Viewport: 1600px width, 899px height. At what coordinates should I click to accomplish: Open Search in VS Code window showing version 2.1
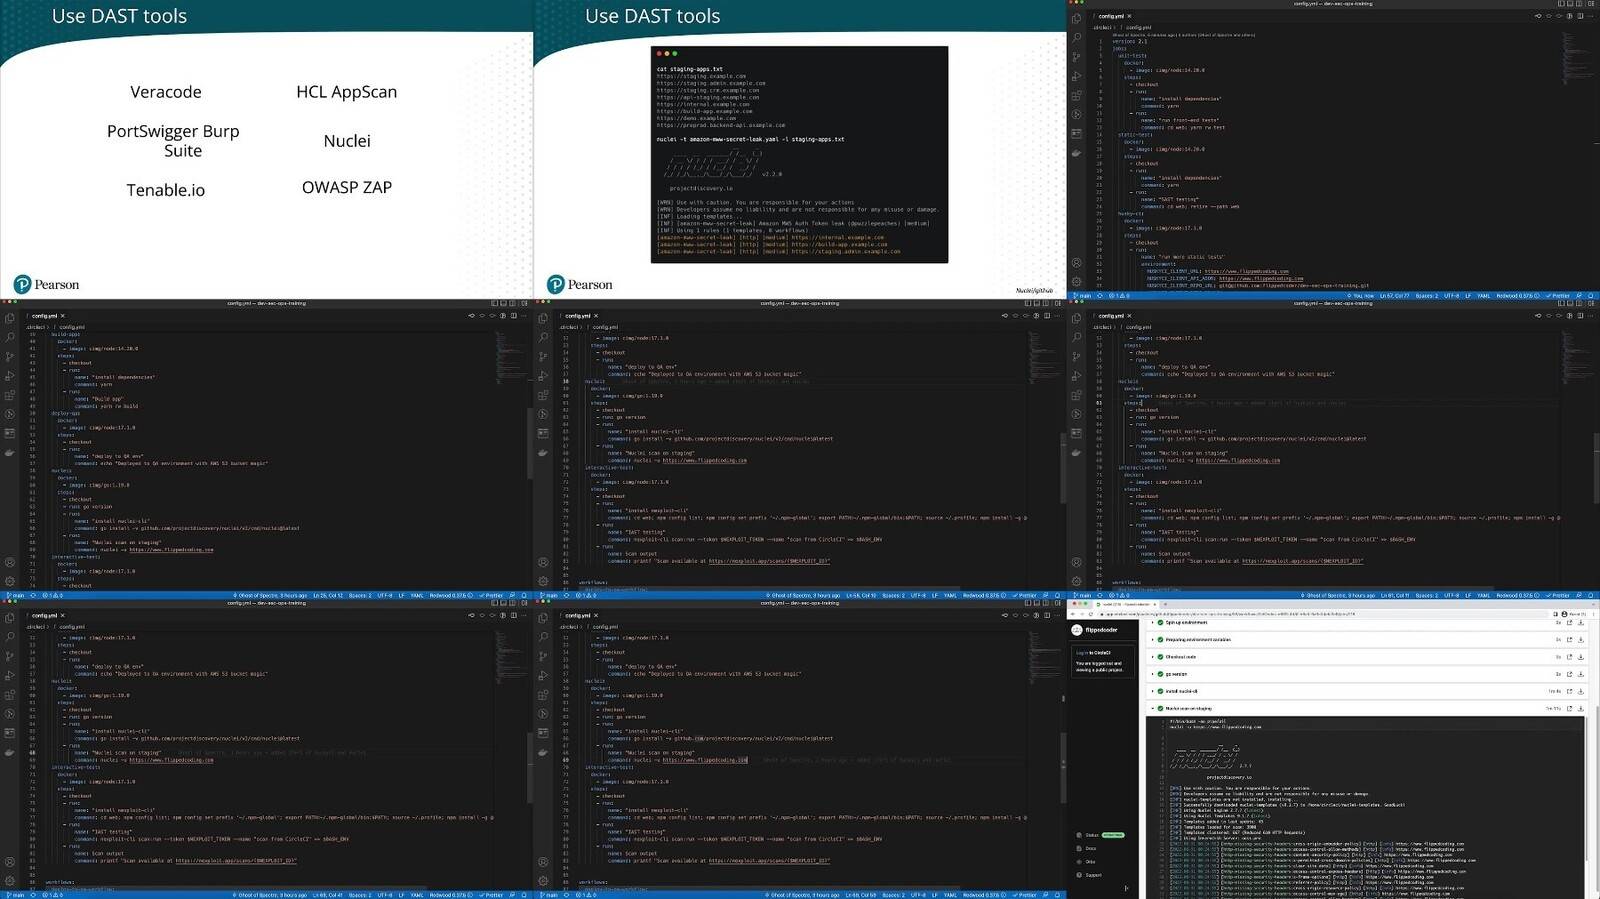tap(1077, 37)
